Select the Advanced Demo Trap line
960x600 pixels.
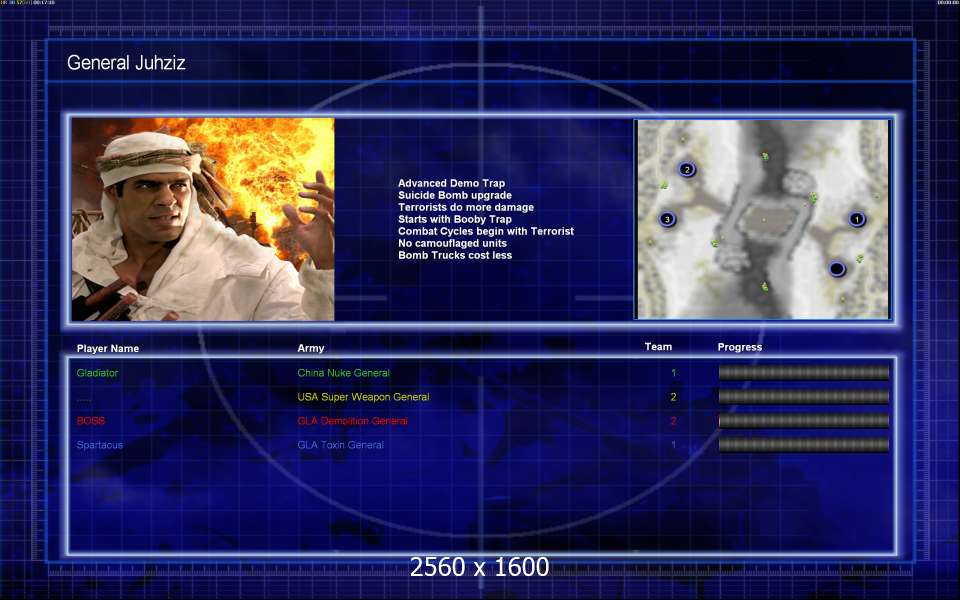[451, 183]
